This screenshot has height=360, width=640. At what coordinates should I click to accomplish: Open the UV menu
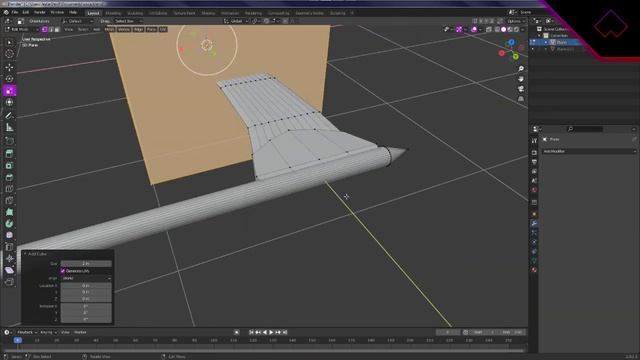(x=163, y=29)
